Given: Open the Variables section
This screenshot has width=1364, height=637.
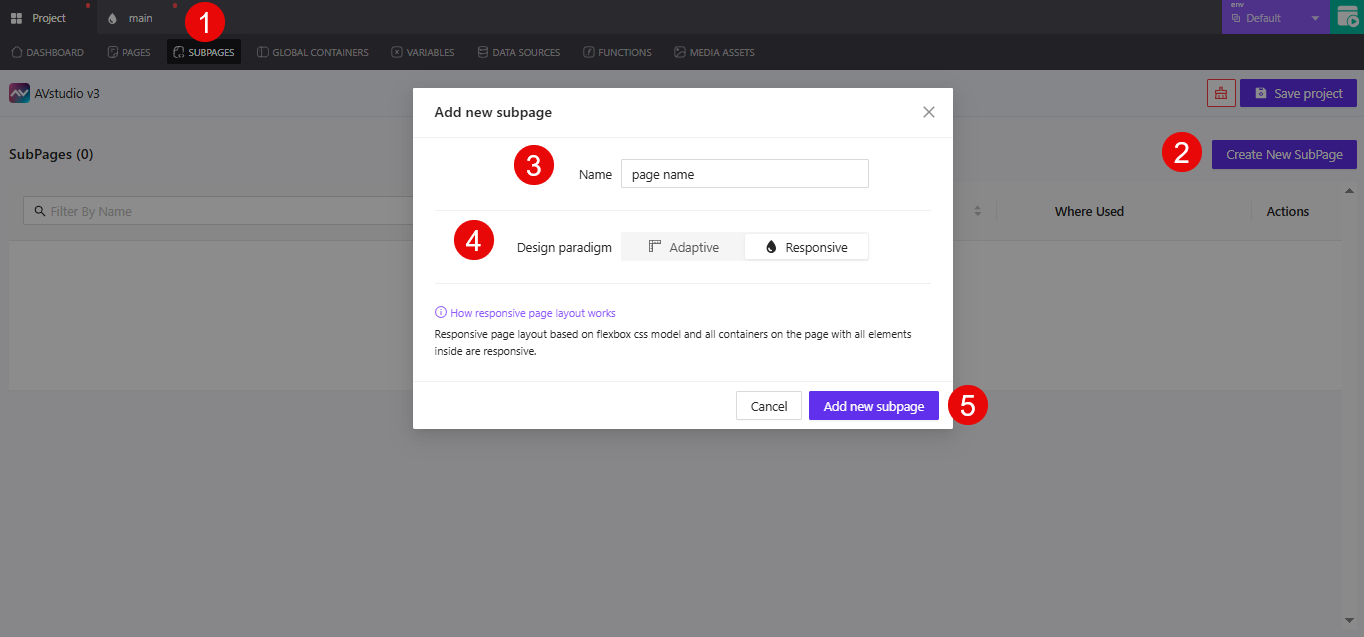Looking at the screenshot, I should [x=422, y=52].
